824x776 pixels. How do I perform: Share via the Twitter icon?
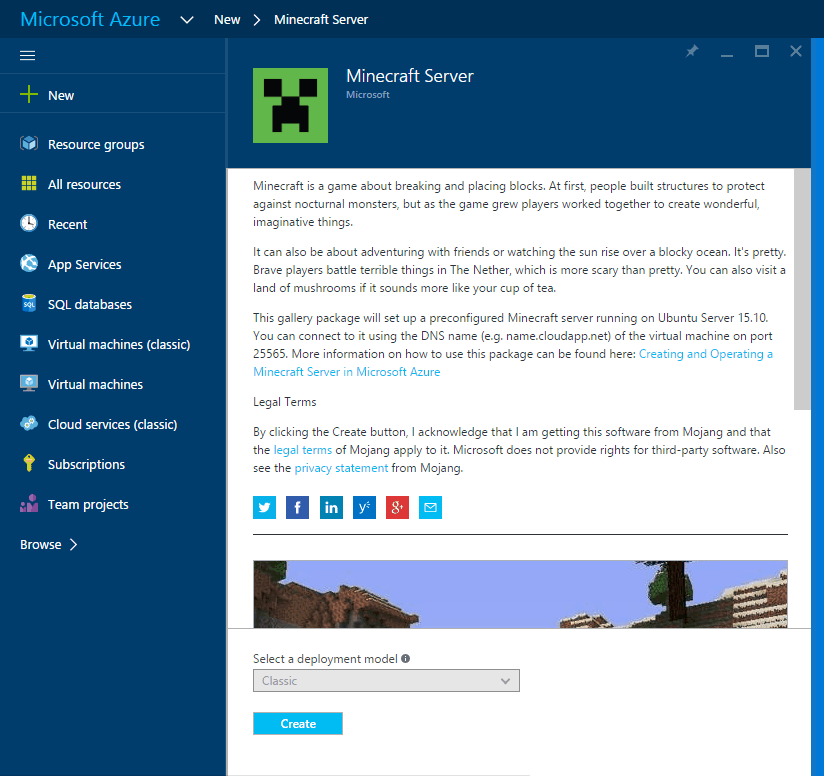click(x=264, y=508)
